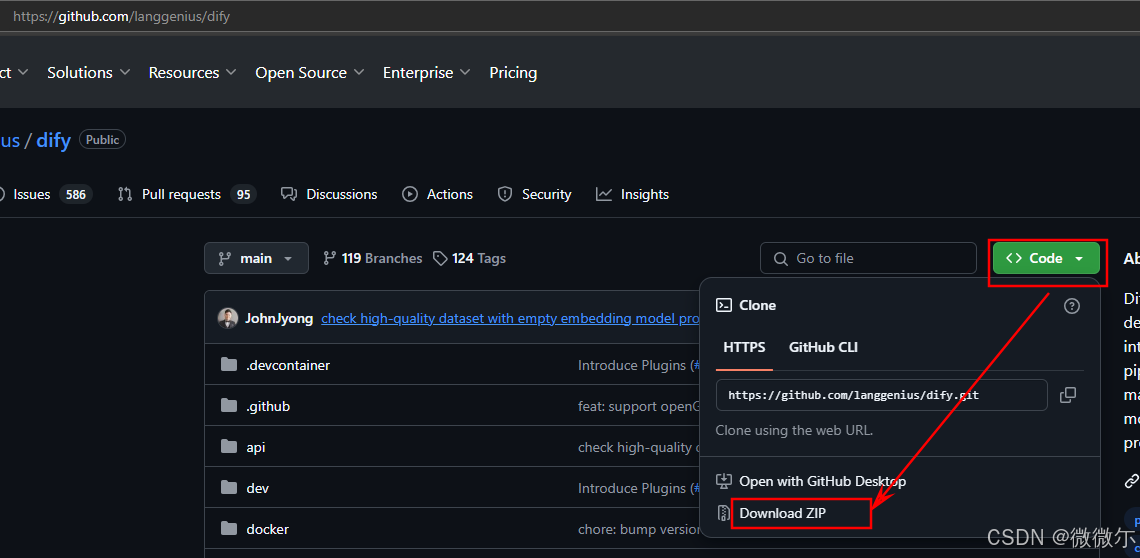Expand the Resources navigation menu
The image size is (1140, 558).
193,73
